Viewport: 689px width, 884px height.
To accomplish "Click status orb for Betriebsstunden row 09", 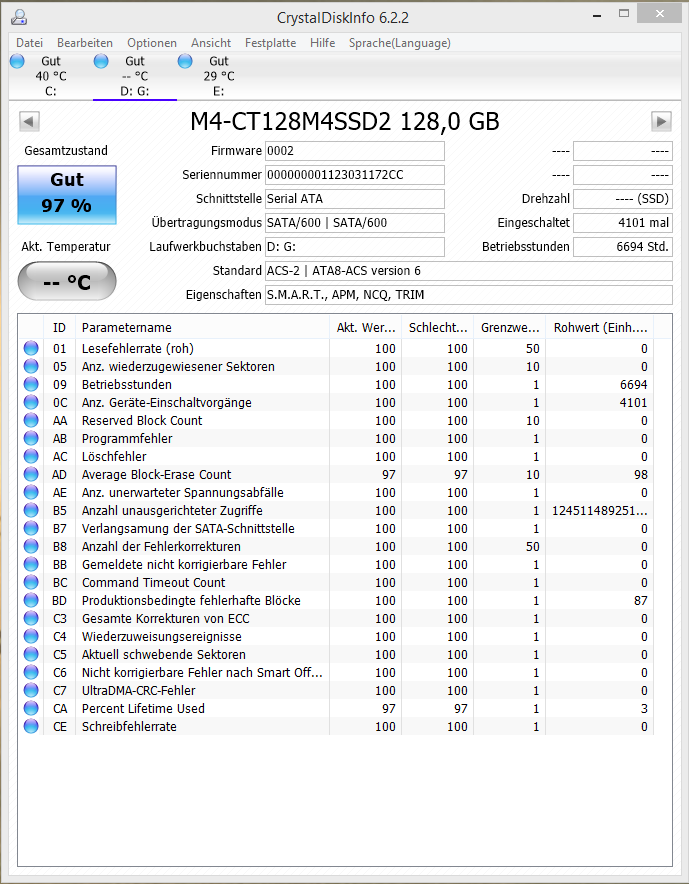I will point(31,384).
